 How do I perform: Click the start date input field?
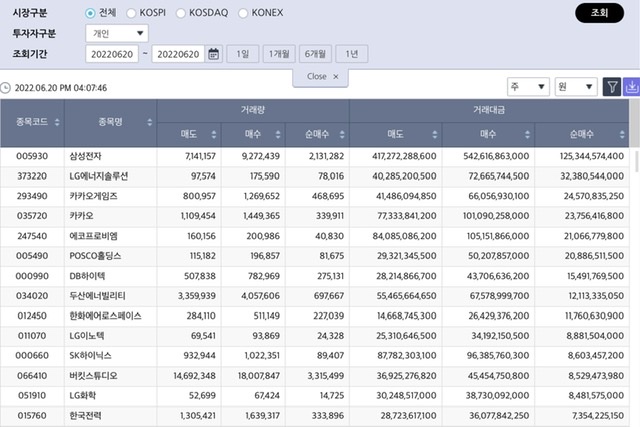(x=112, y=54)
